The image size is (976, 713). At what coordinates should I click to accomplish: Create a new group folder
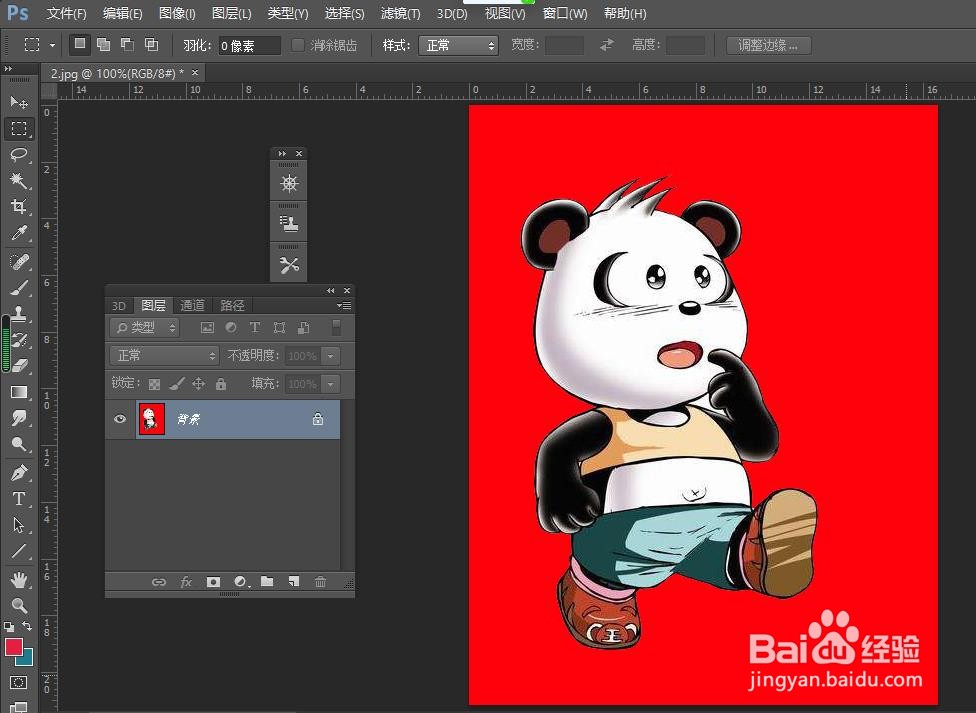pyautogui.click(x=267, y=582)
